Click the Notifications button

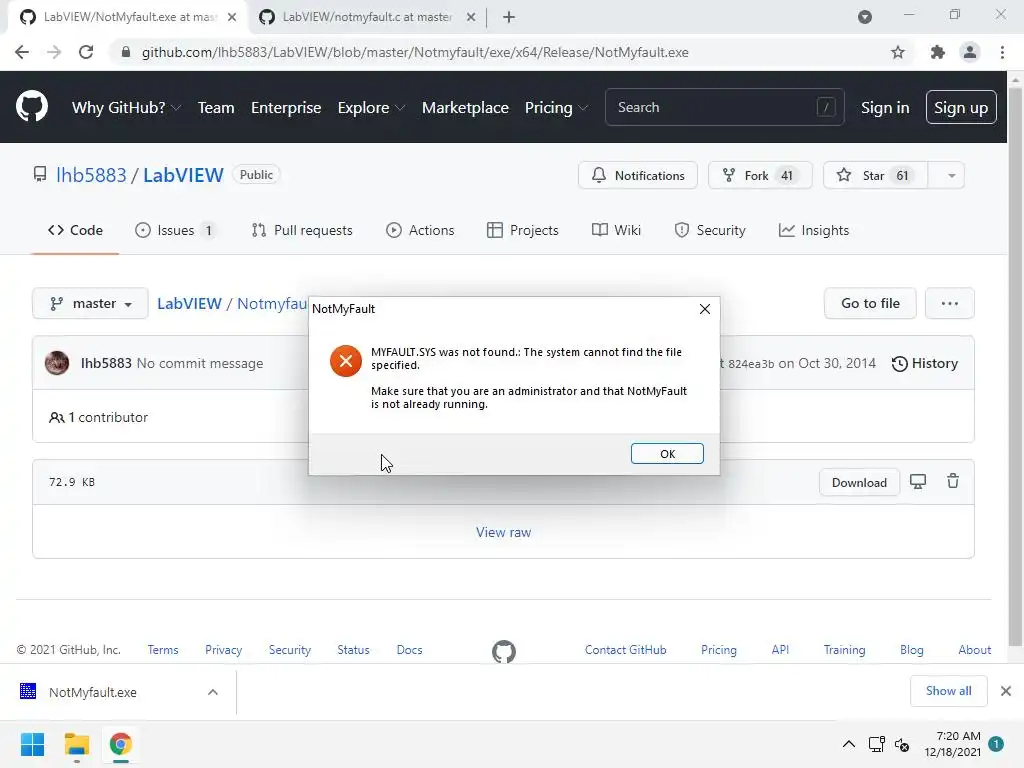[637, 175]
